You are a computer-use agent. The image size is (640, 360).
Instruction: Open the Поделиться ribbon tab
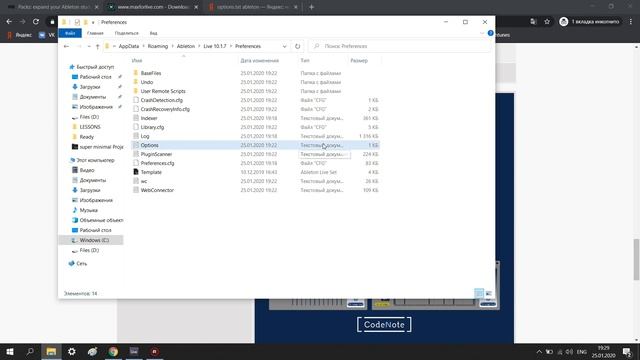[x=127, y=33]
